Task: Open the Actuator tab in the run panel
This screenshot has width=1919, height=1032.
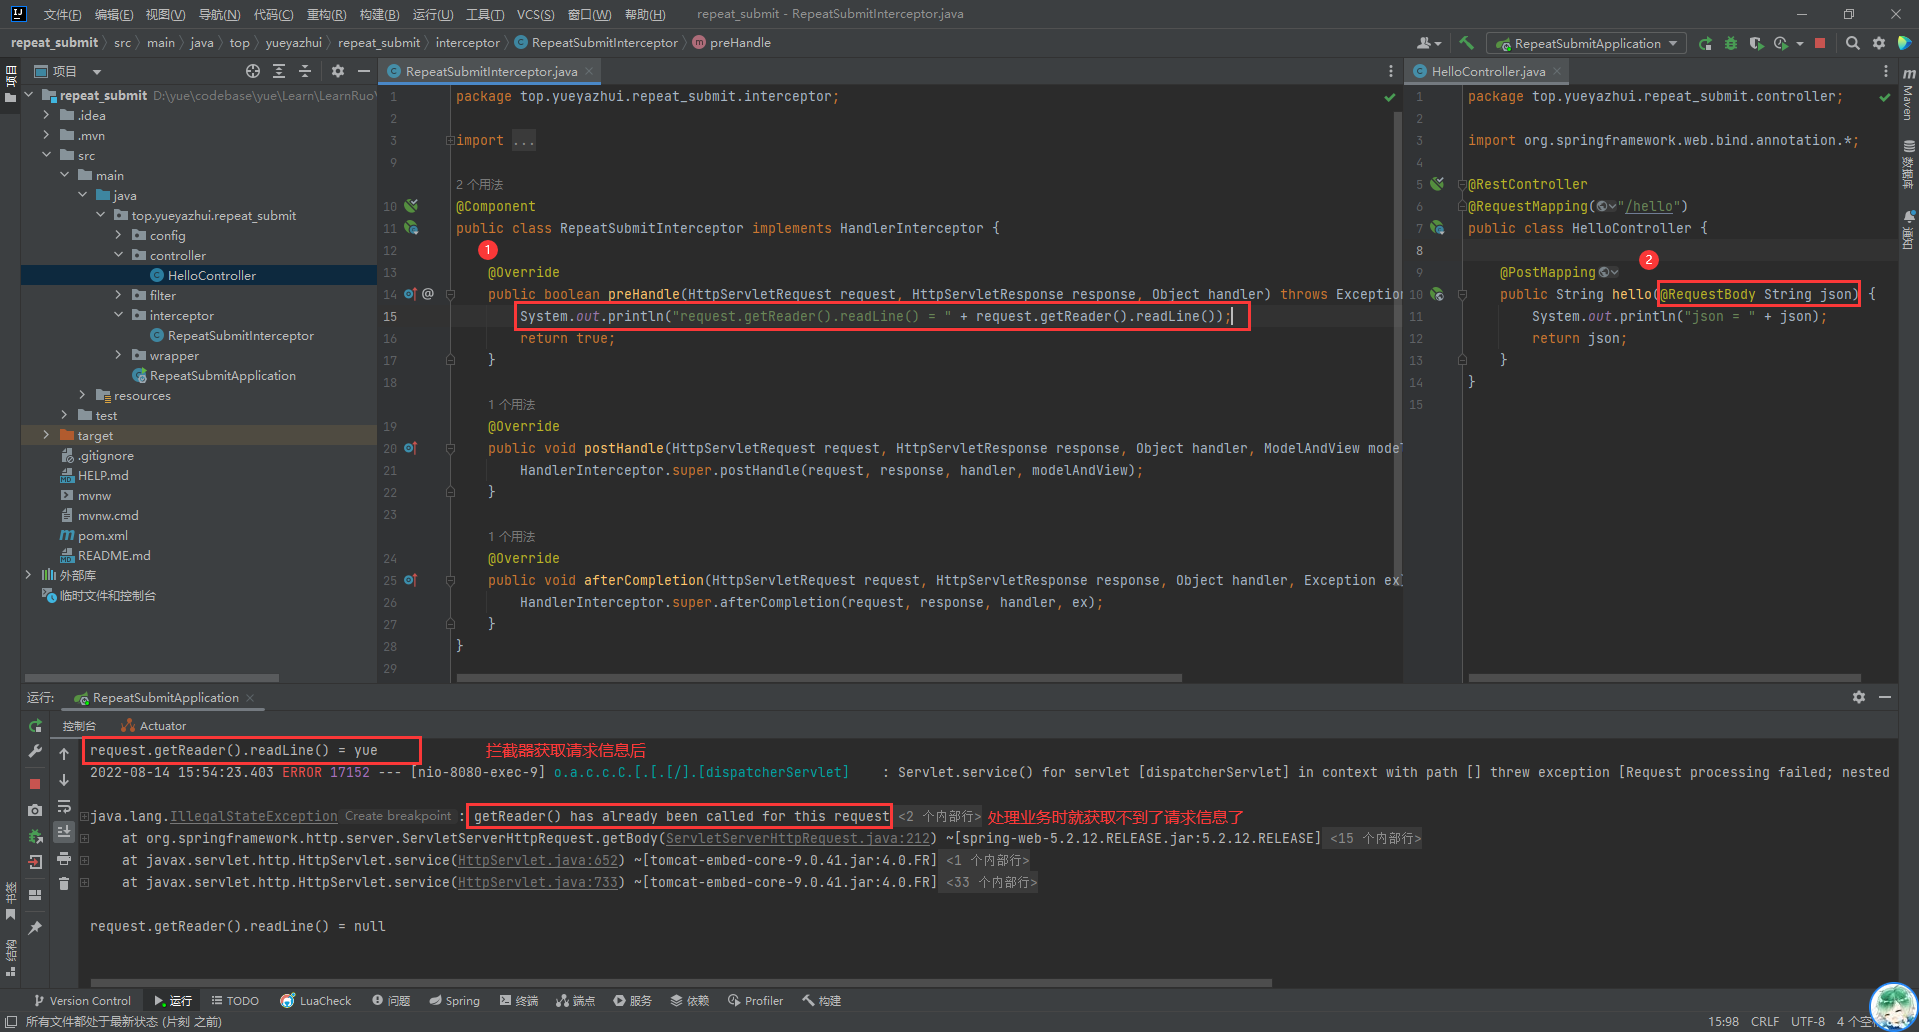Action: [154, 726]
